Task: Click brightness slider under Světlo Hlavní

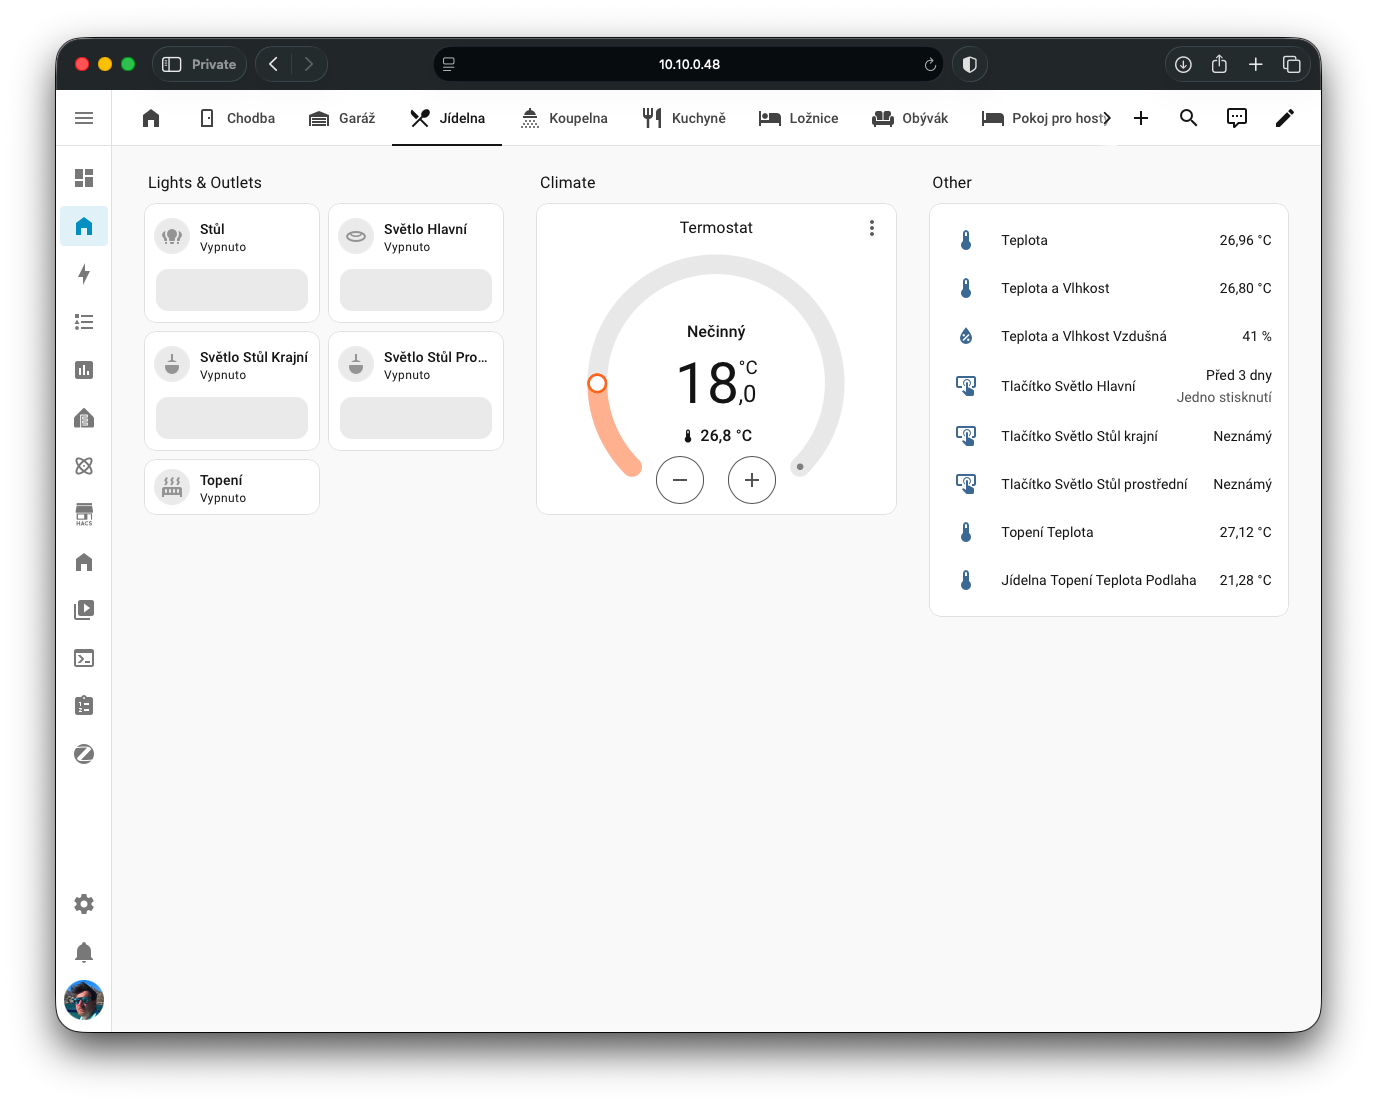Action: click(x=416, y=290)
